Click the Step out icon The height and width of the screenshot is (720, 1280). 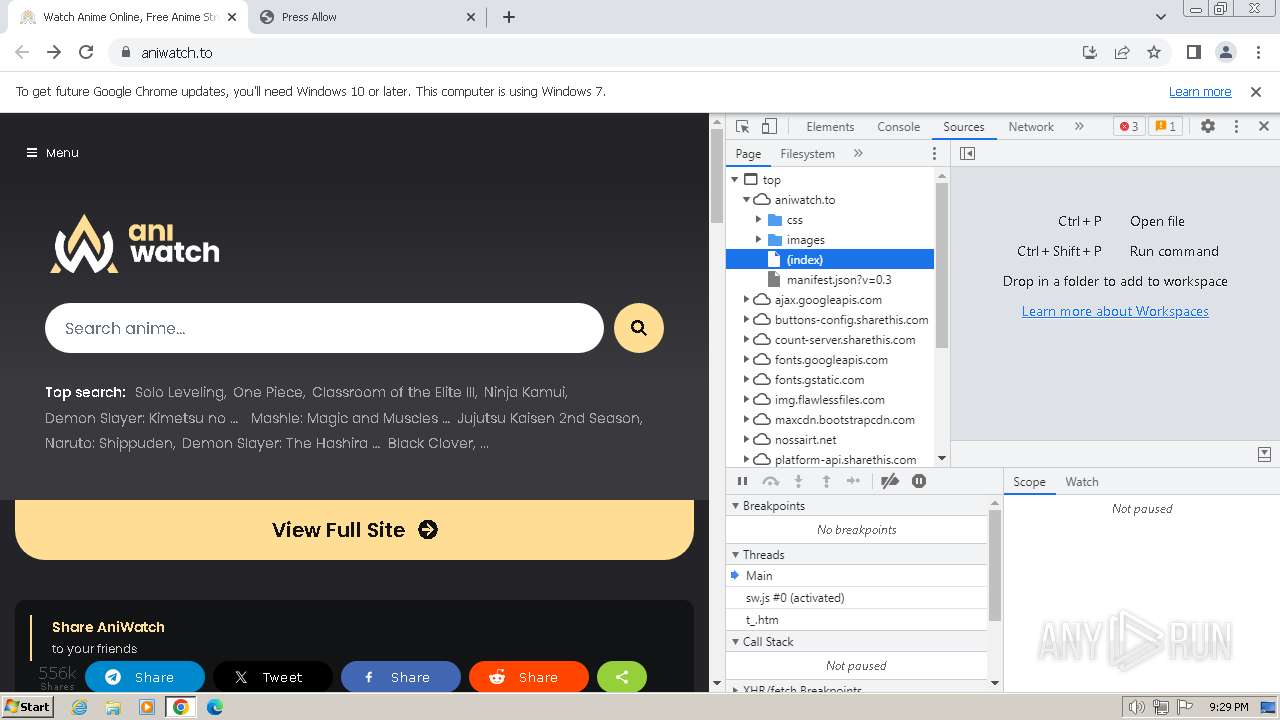point(826,481)
